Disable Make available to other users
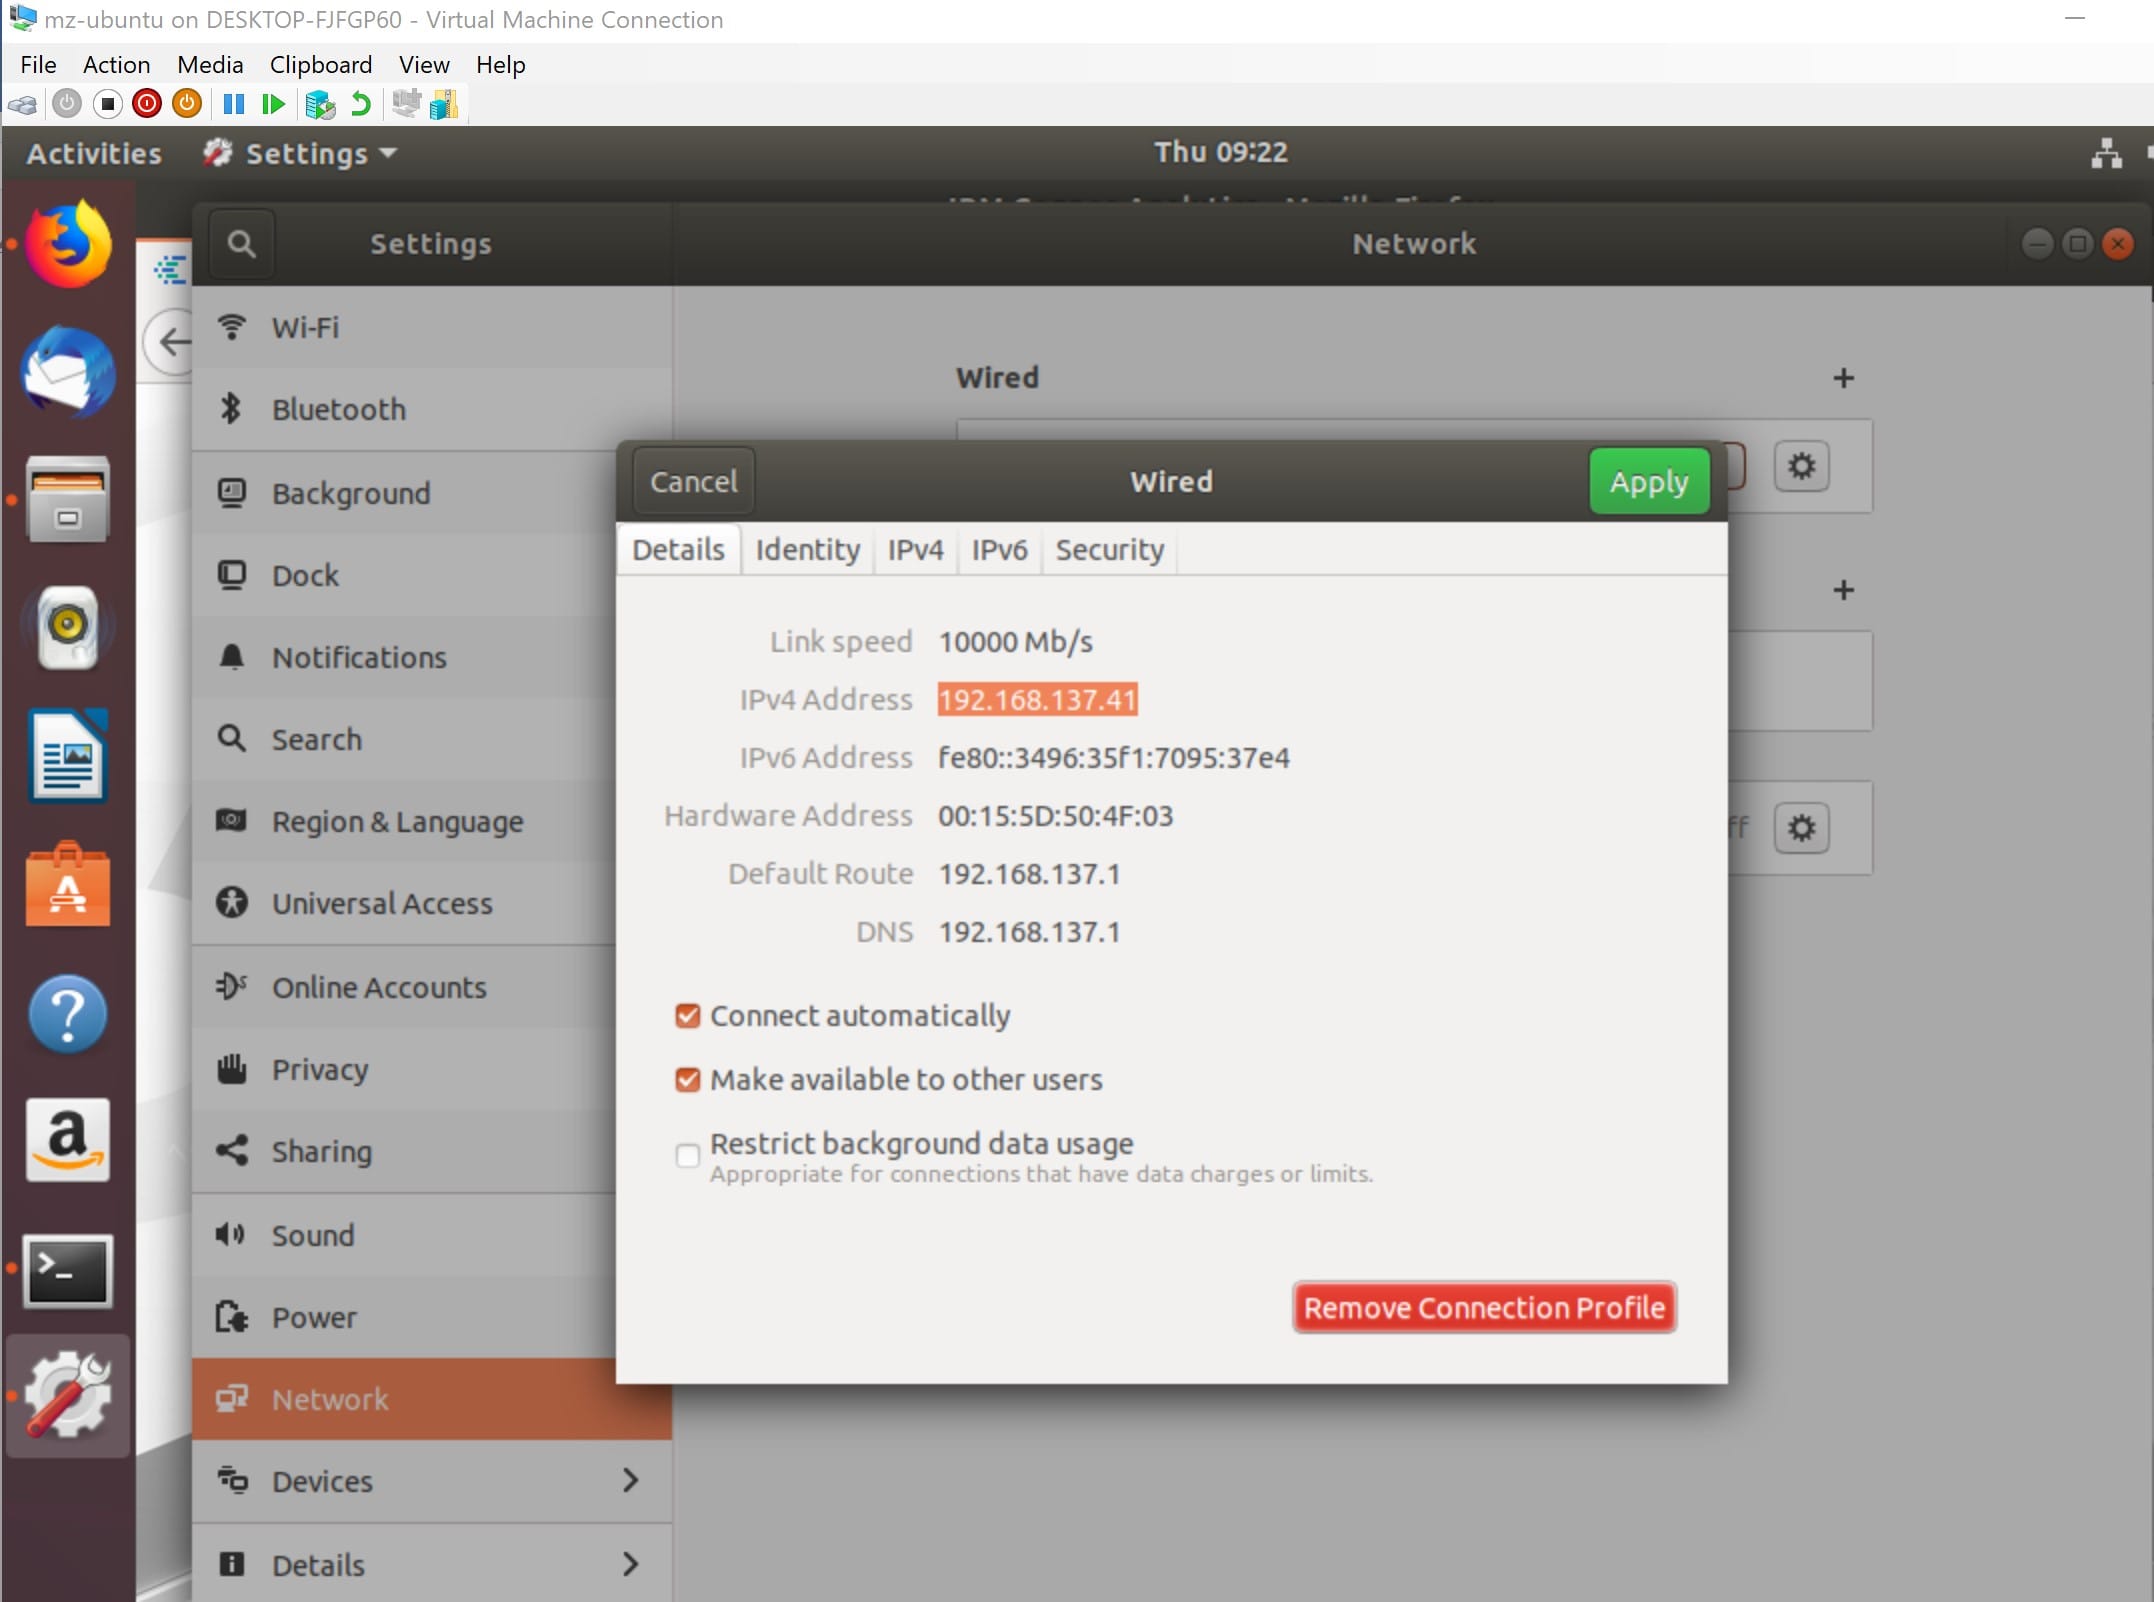Screen dimensions: 2154x1602 coord(686,1080)
